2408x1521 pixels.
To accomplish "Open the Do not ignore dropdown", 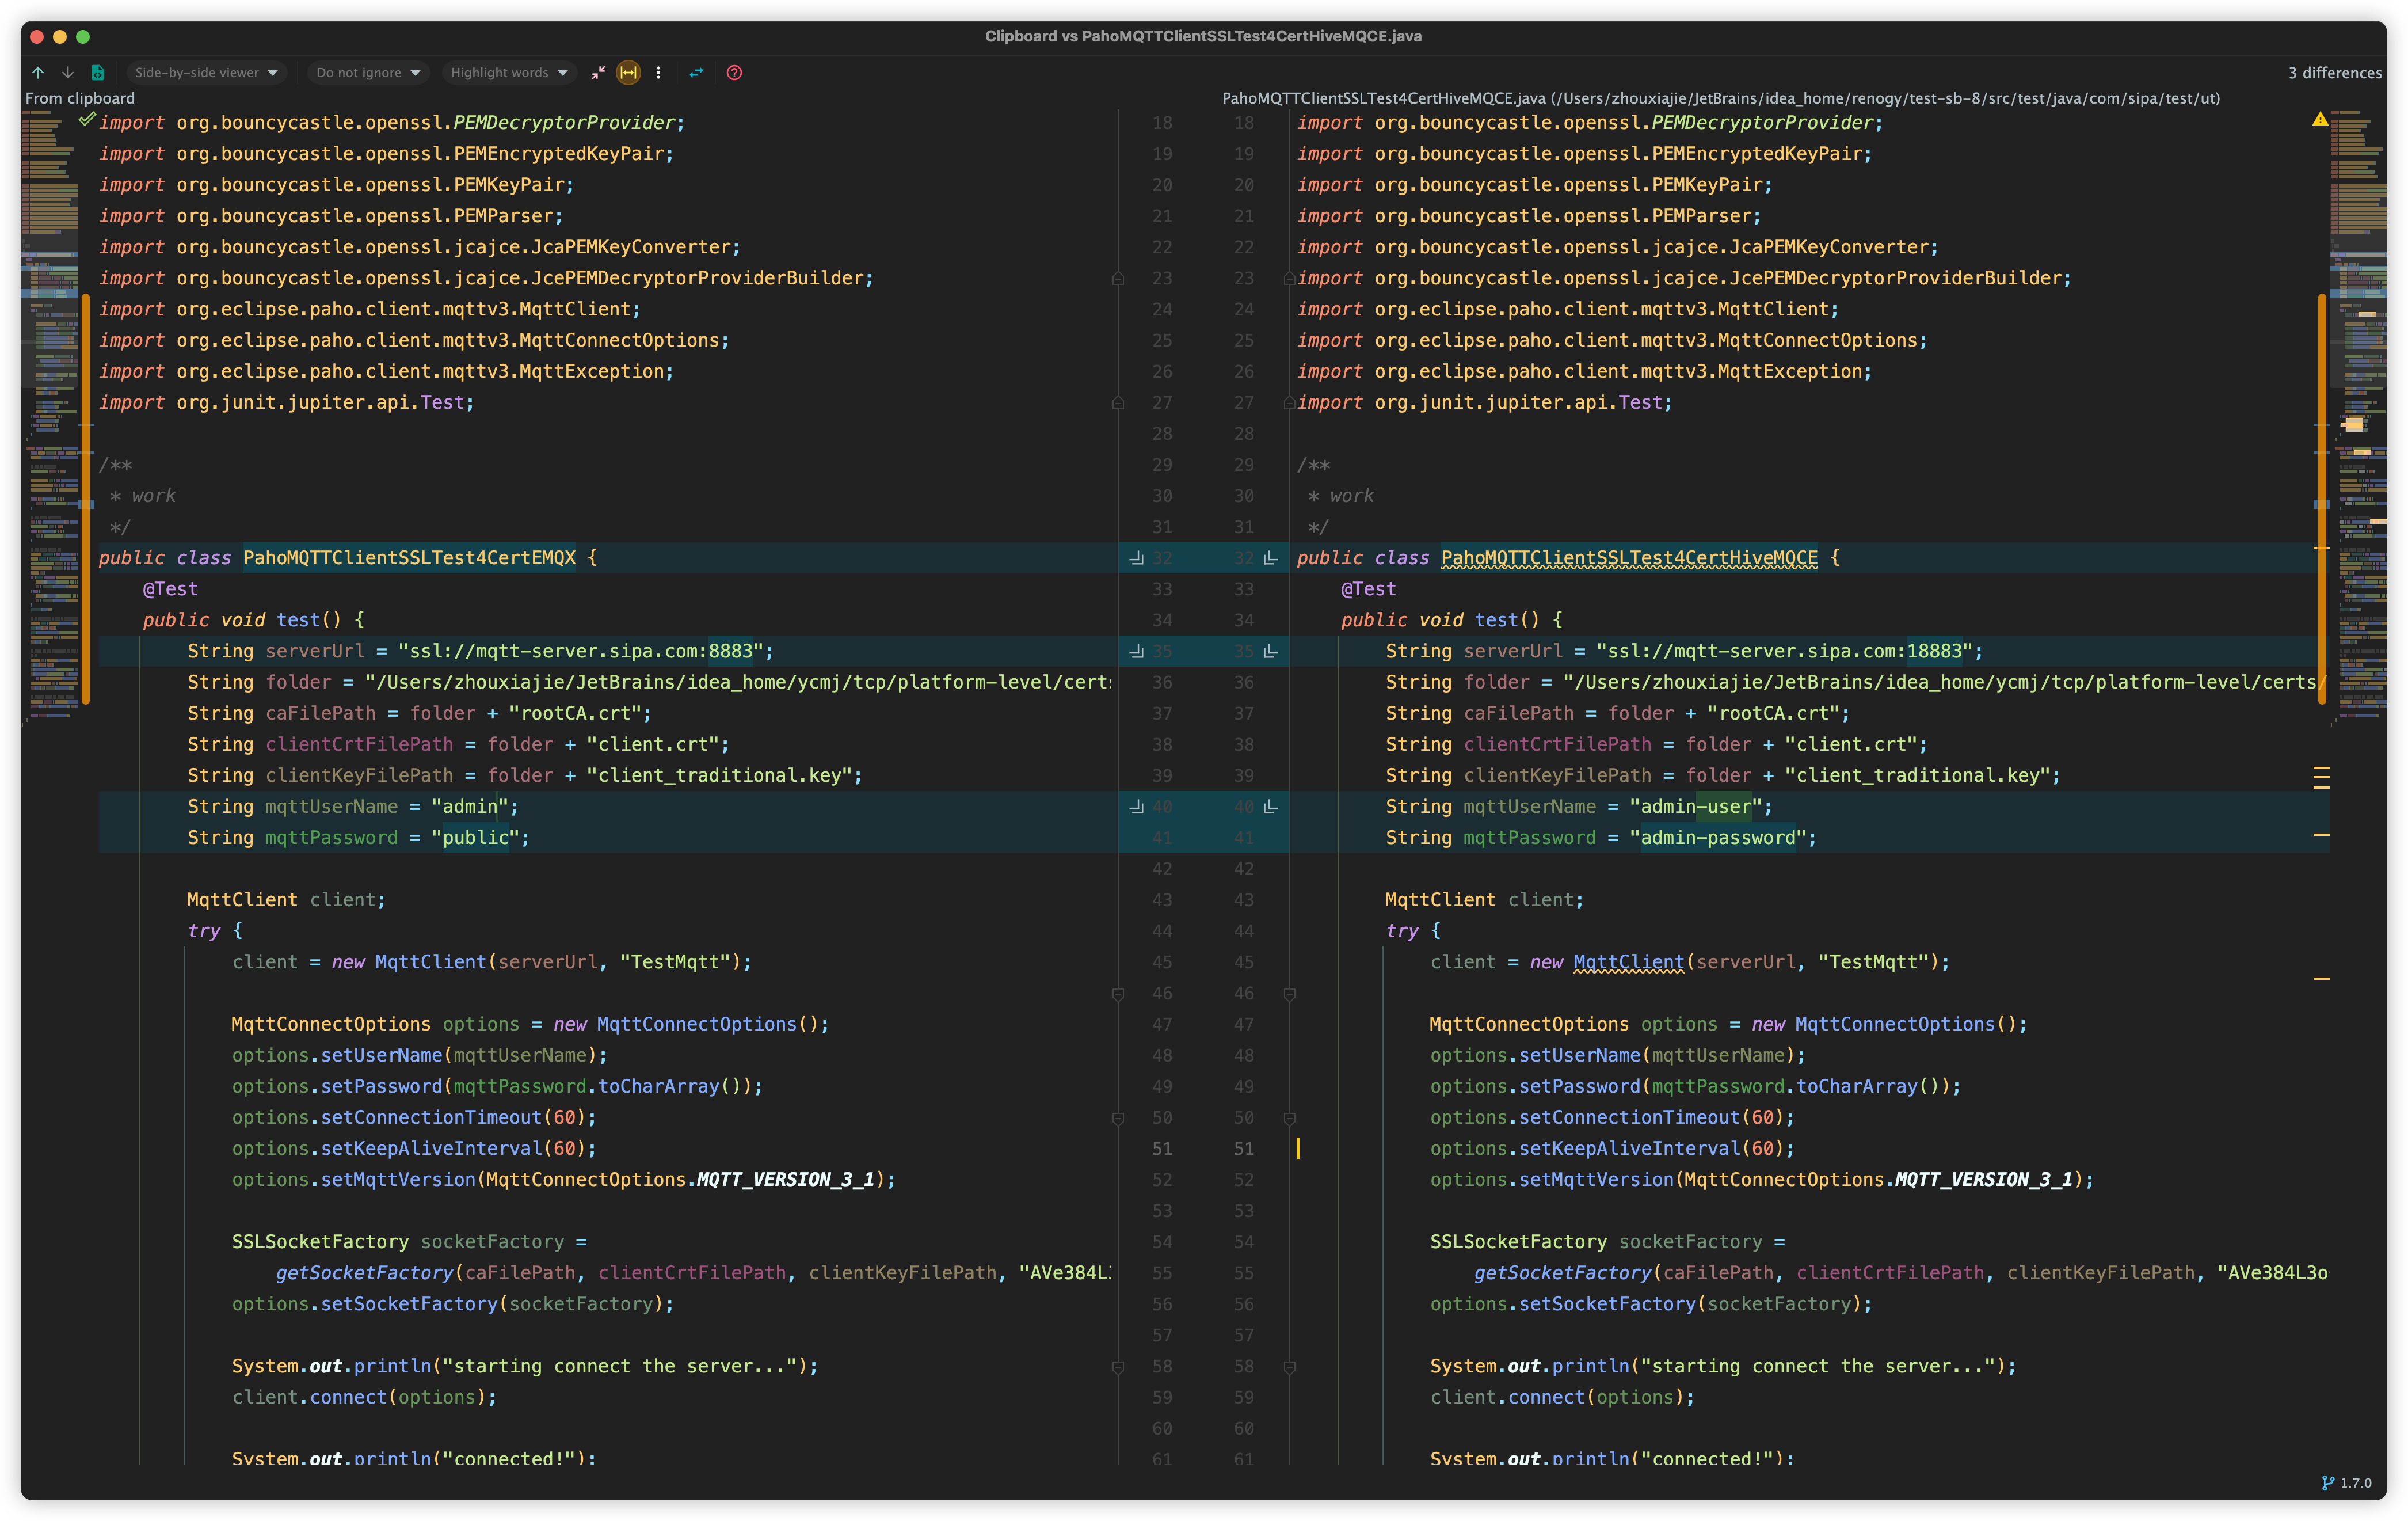I will 368,72.
